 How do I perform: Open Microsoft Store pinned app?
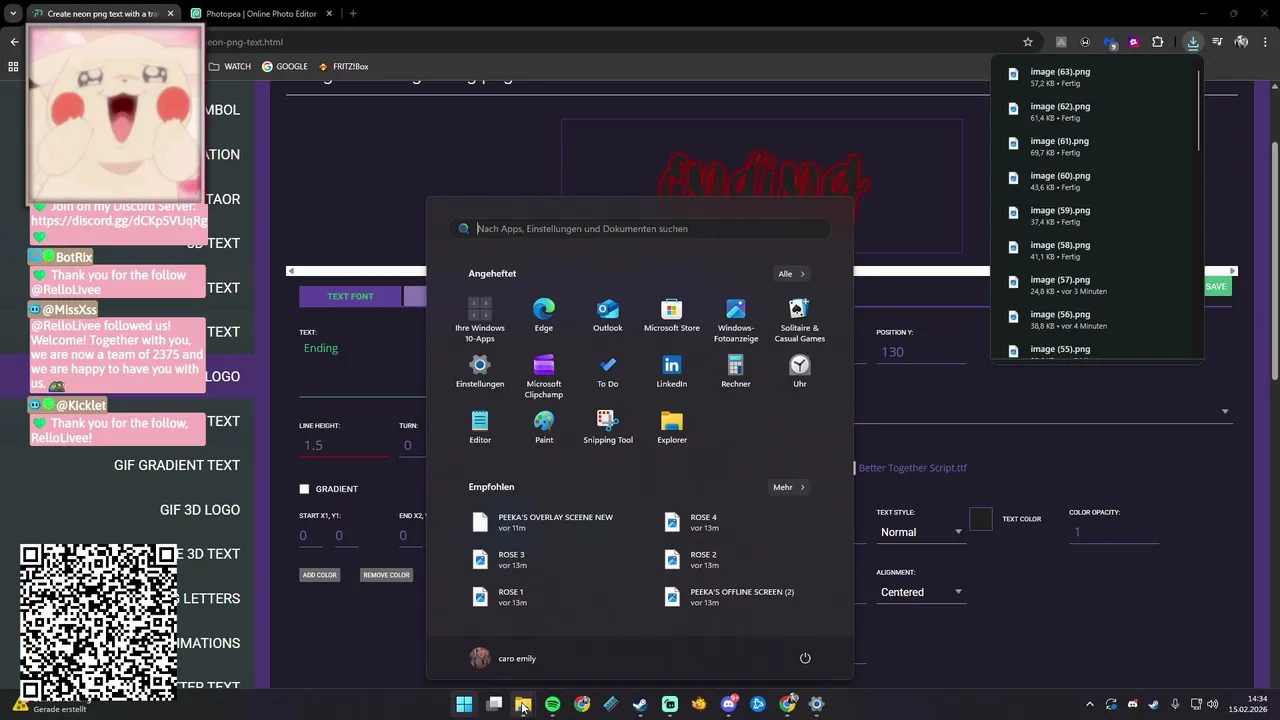click(x=671, y=316)
